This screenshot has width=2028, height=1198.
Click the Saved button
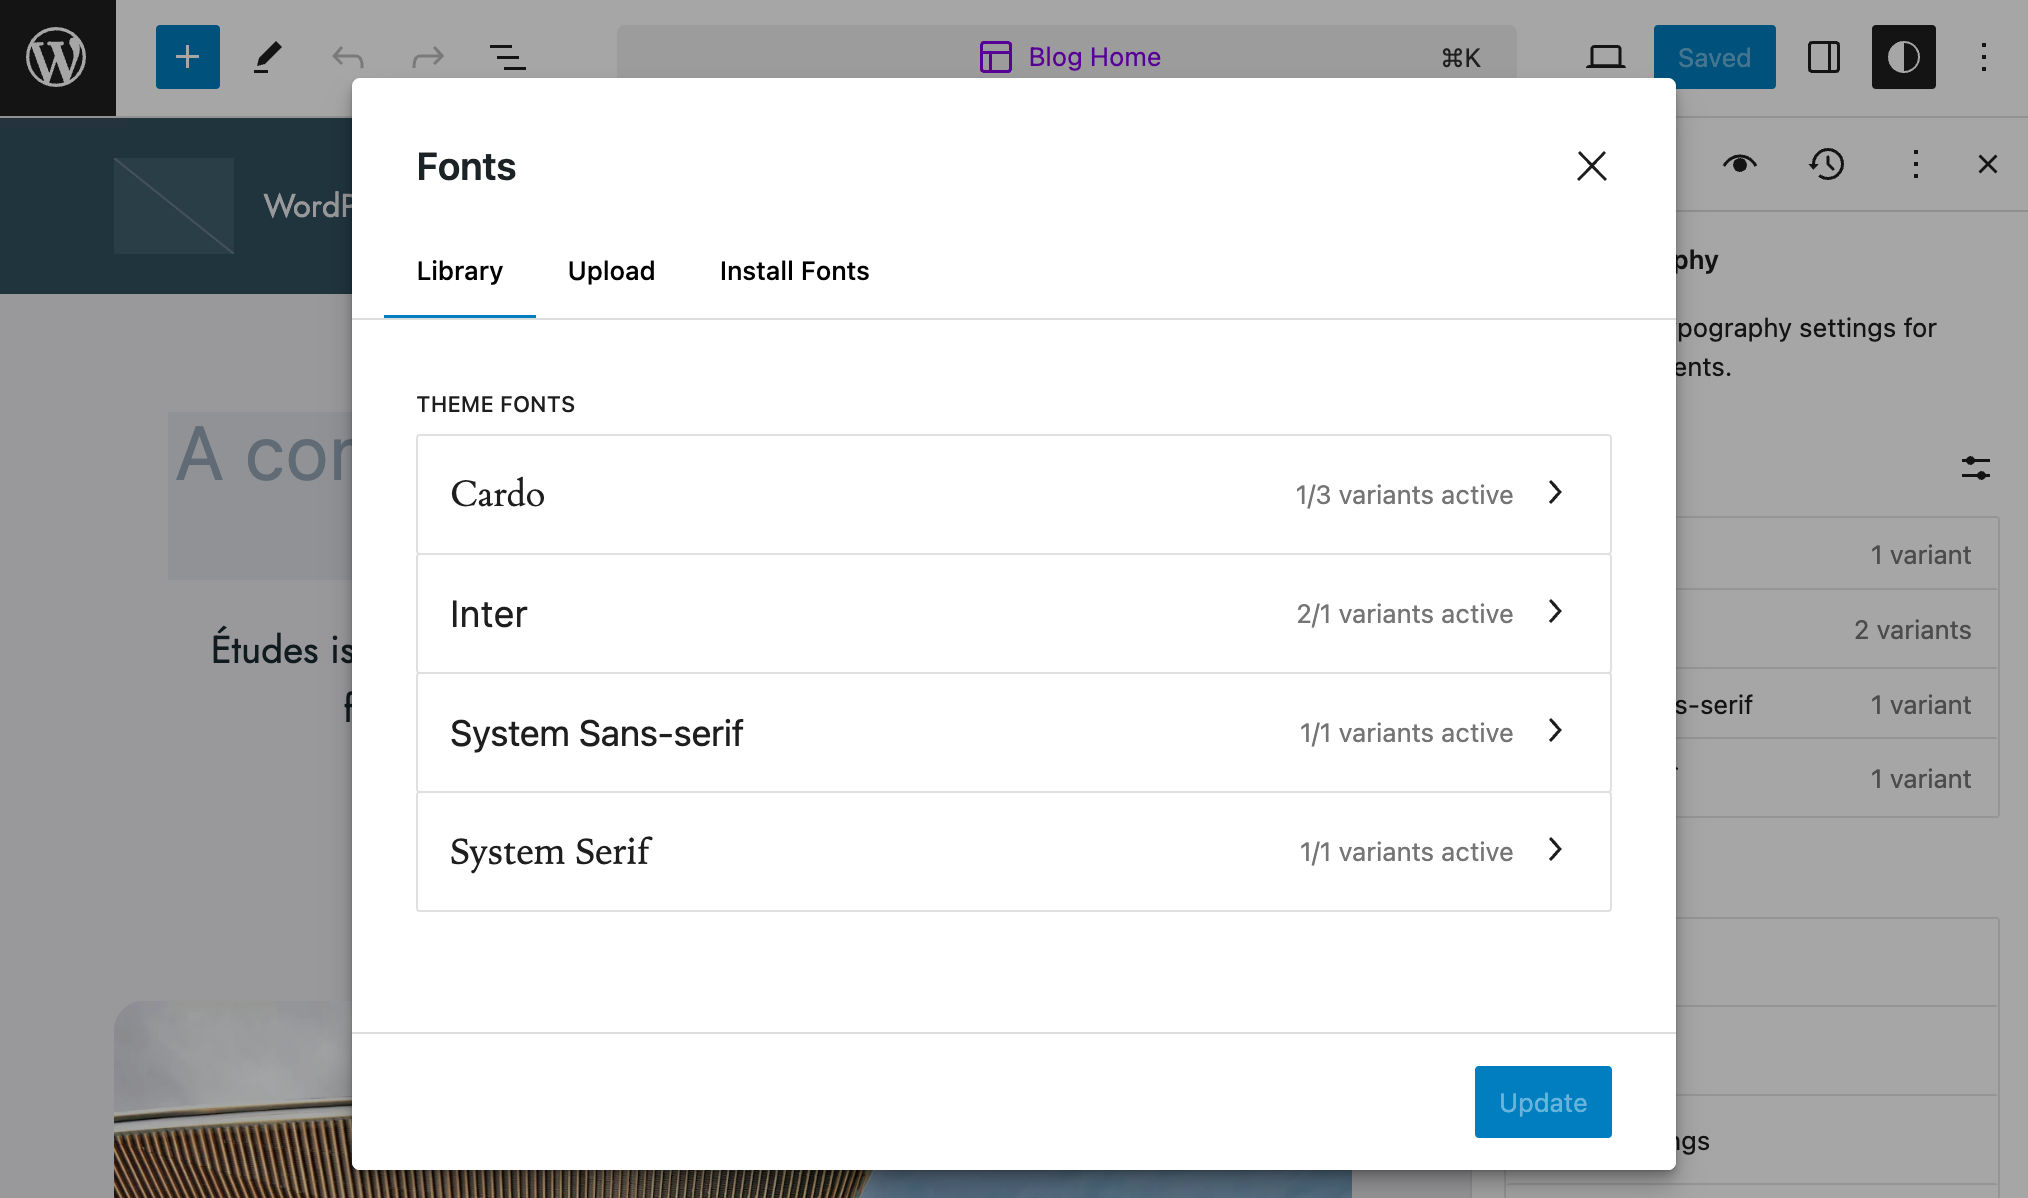pos(1714,57)
